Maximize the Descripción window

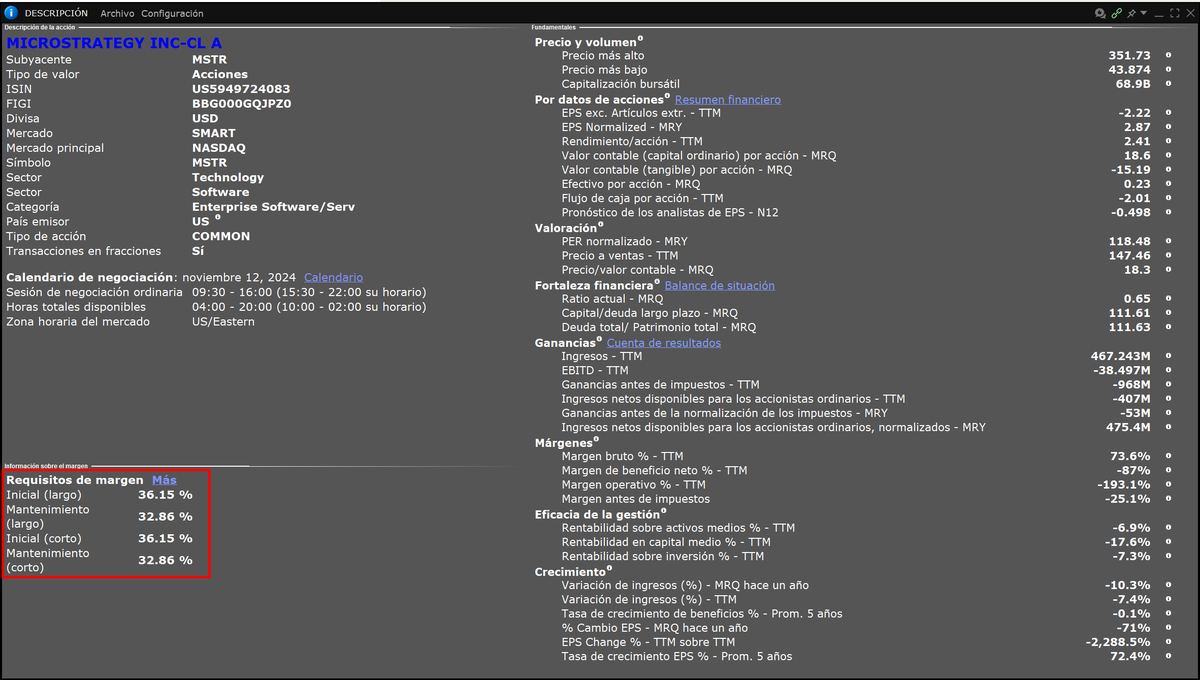point(1174,13)
